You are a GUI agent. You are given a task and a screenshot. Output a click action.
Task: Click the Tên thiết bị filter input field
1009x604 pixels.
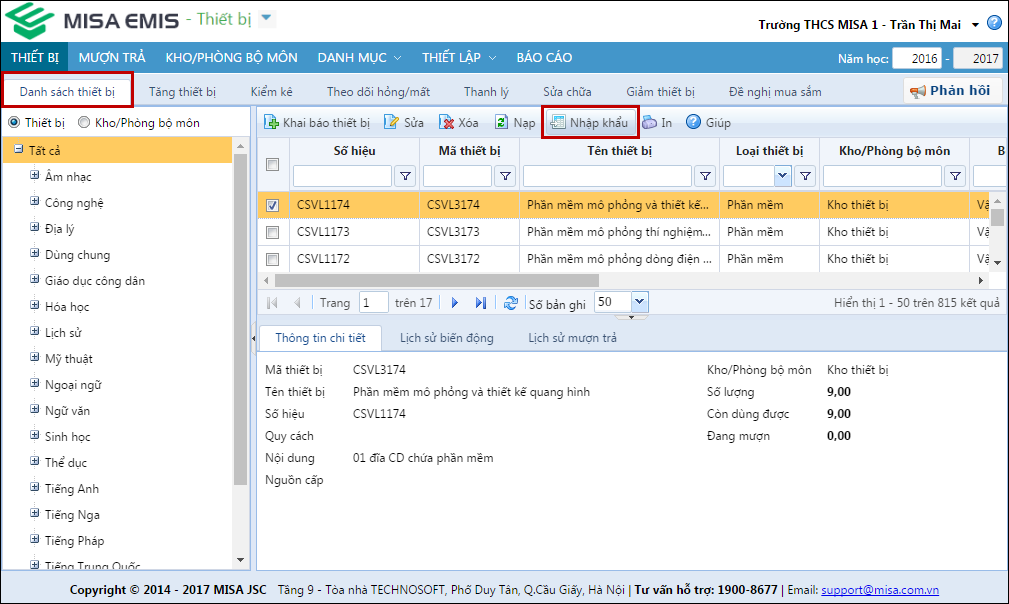pyautogui.click(x=607, y=176)
